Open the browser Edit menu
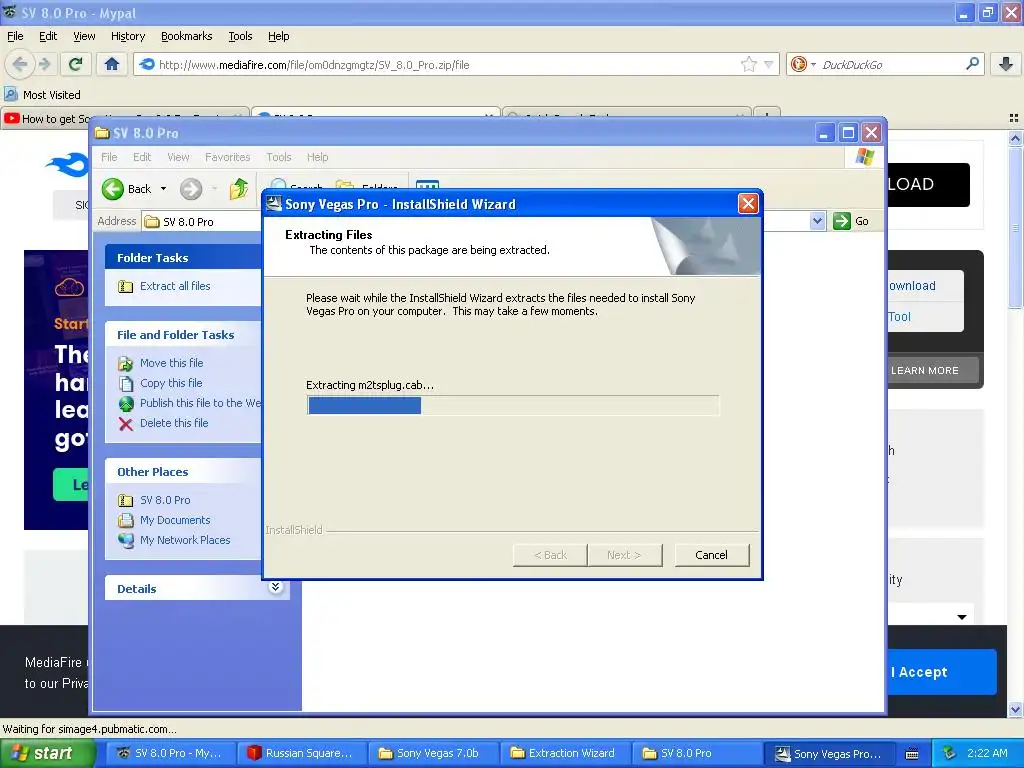Screen dimensions: 1024x768 click(48, 36)
